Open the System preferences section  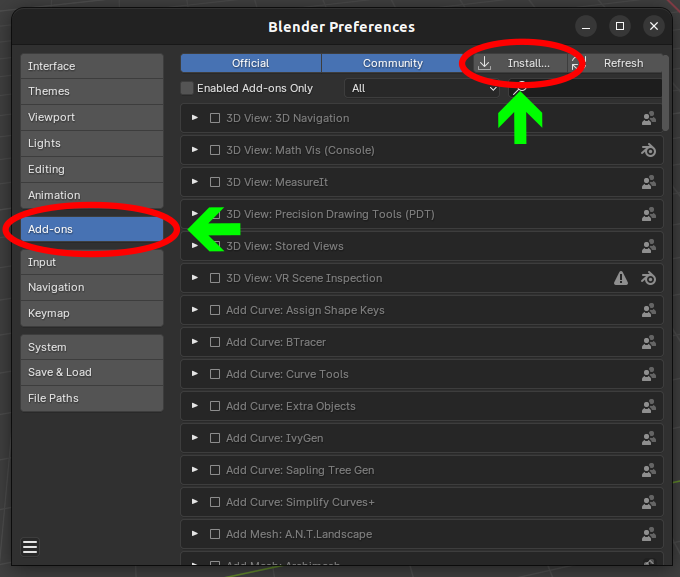click(x=92, y=347)
